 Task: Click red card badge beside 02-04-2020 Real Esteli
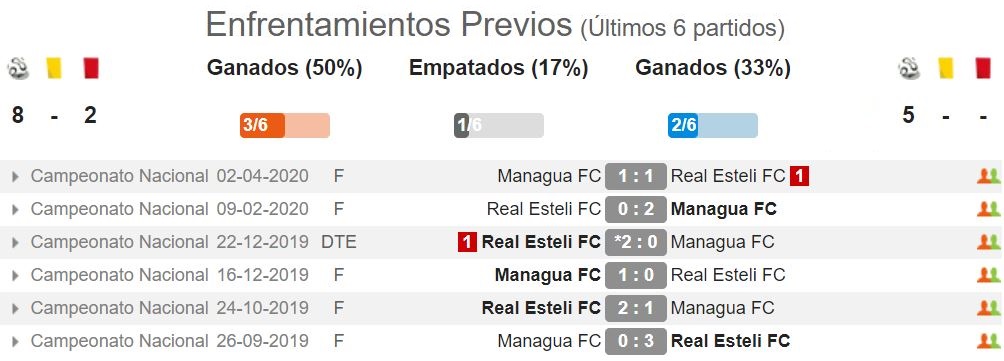799,176
